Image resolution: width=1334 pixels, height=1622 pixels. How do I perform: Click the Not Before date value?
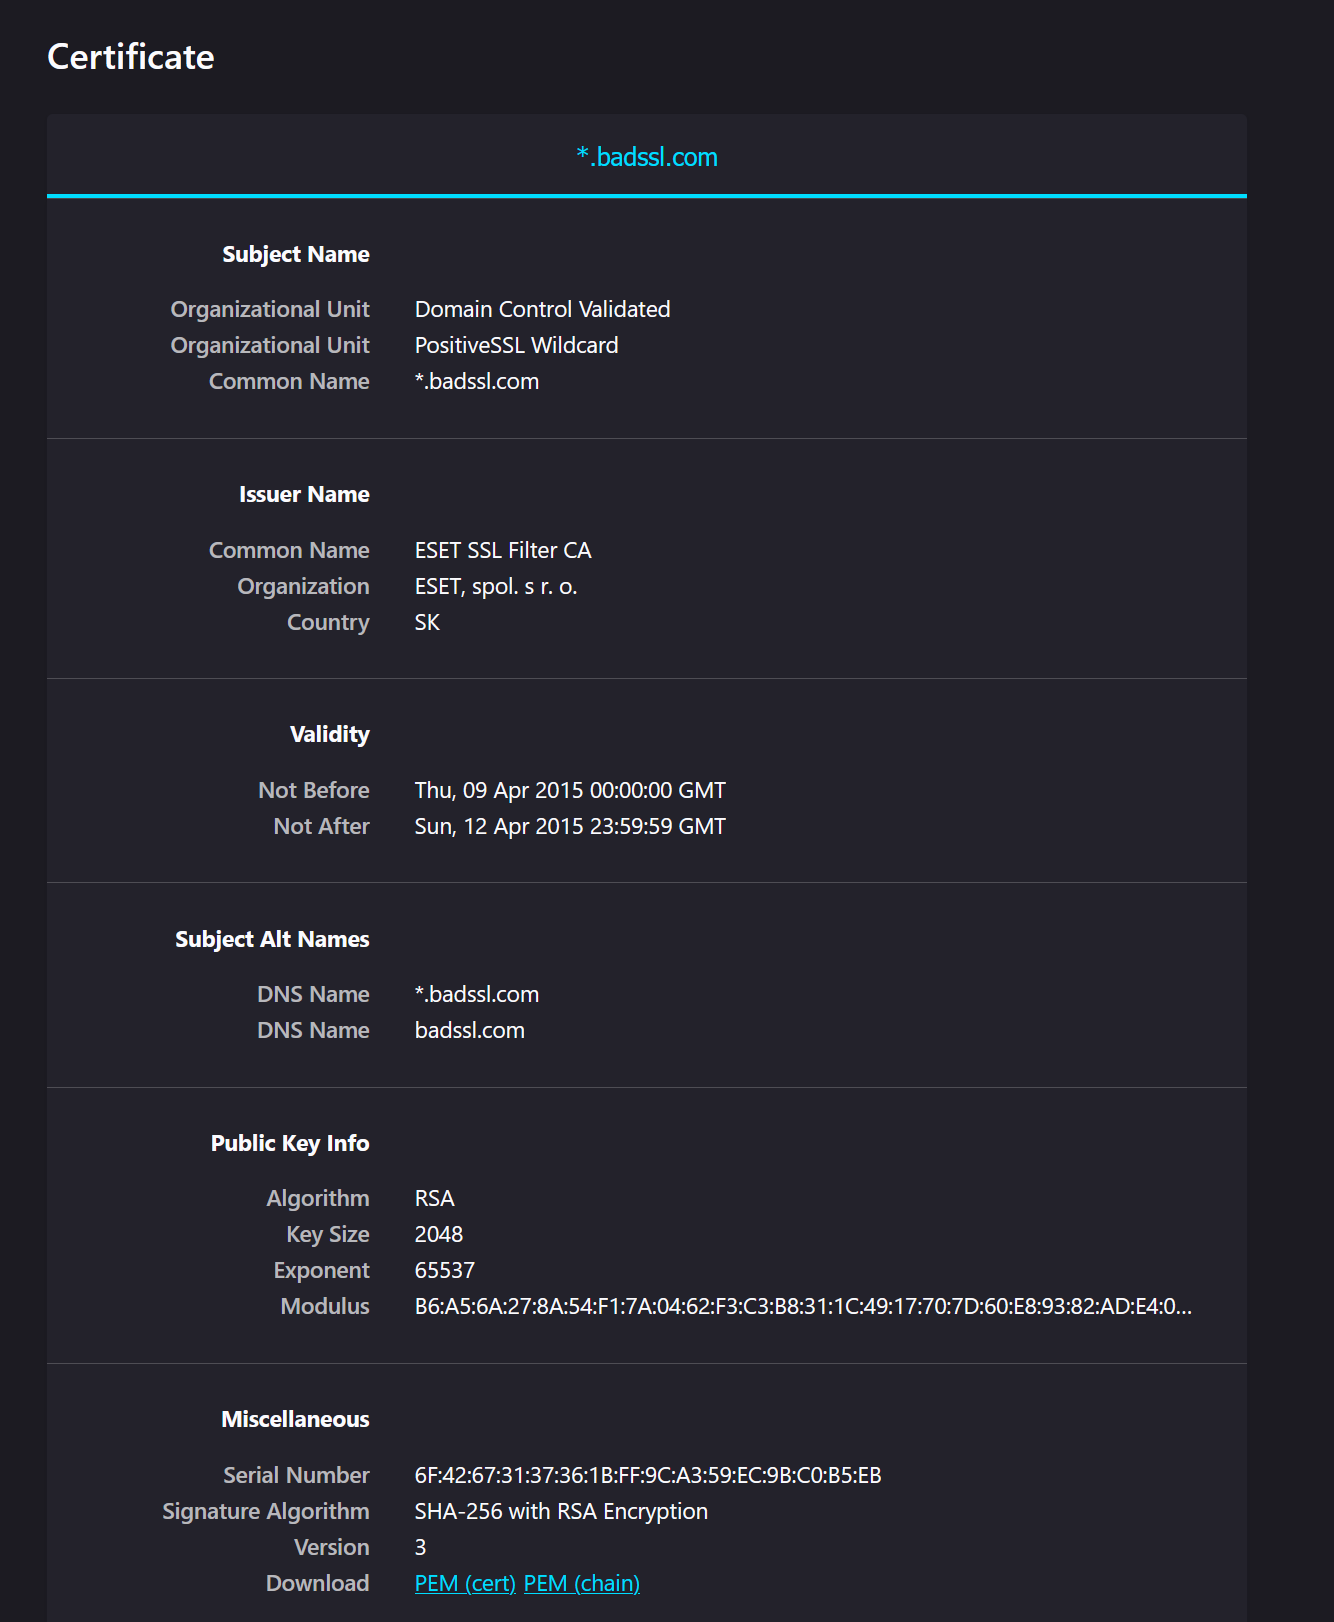pos(570,790)
